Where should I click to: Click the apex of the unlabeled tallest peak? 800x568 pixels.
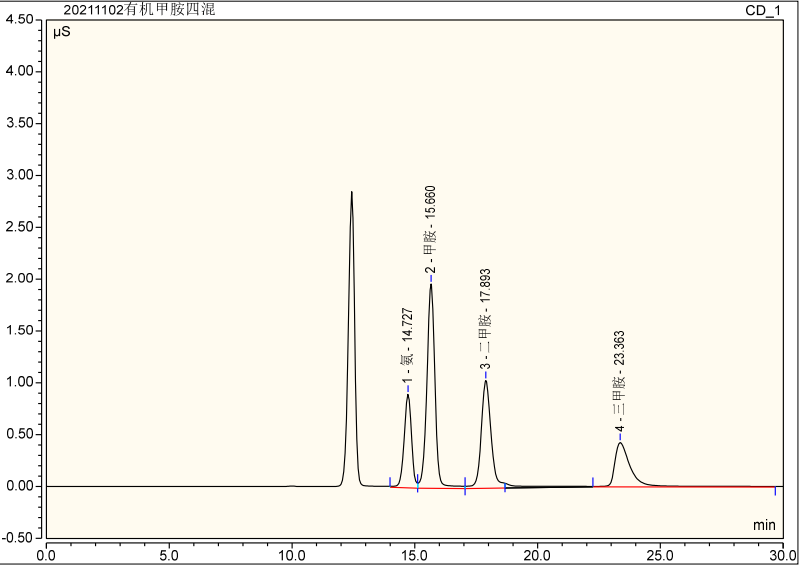351,192
